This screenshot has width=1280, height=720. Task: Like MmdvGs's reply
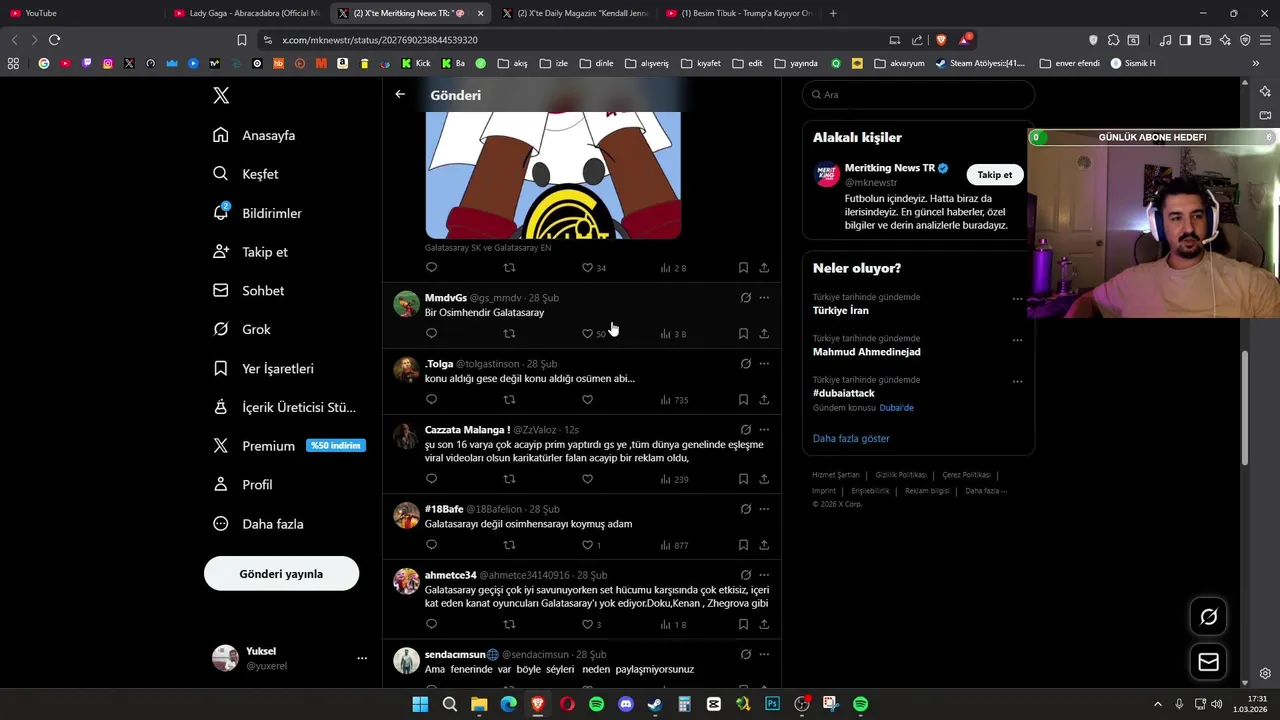coord(588,334)
